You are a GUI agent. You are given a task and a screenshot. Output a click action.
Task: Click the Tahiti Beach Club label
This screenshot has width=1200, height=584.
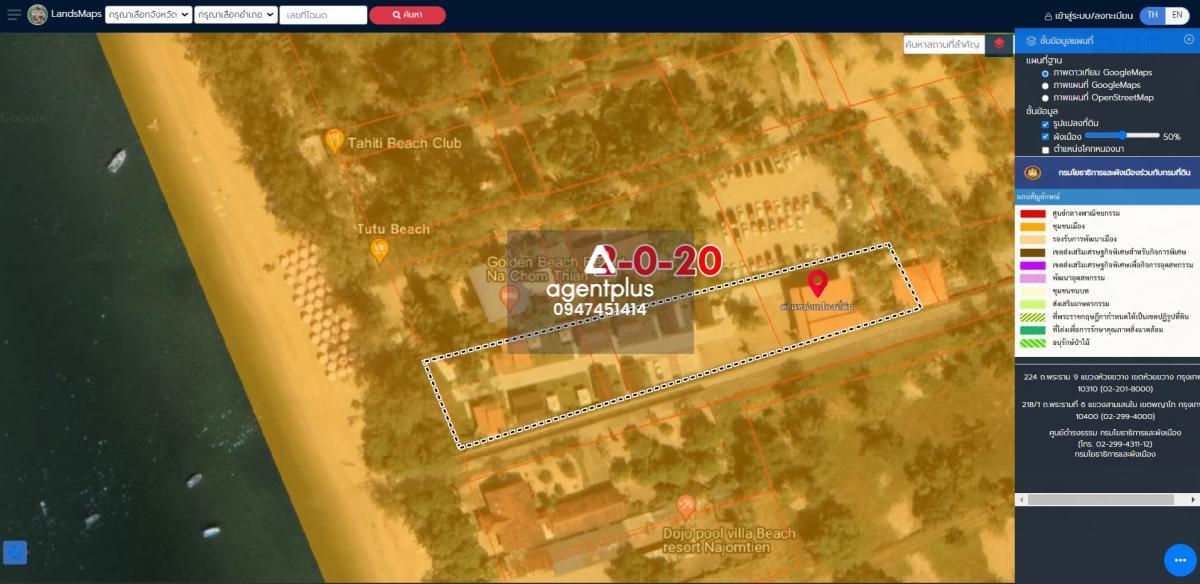pos(404,143)
